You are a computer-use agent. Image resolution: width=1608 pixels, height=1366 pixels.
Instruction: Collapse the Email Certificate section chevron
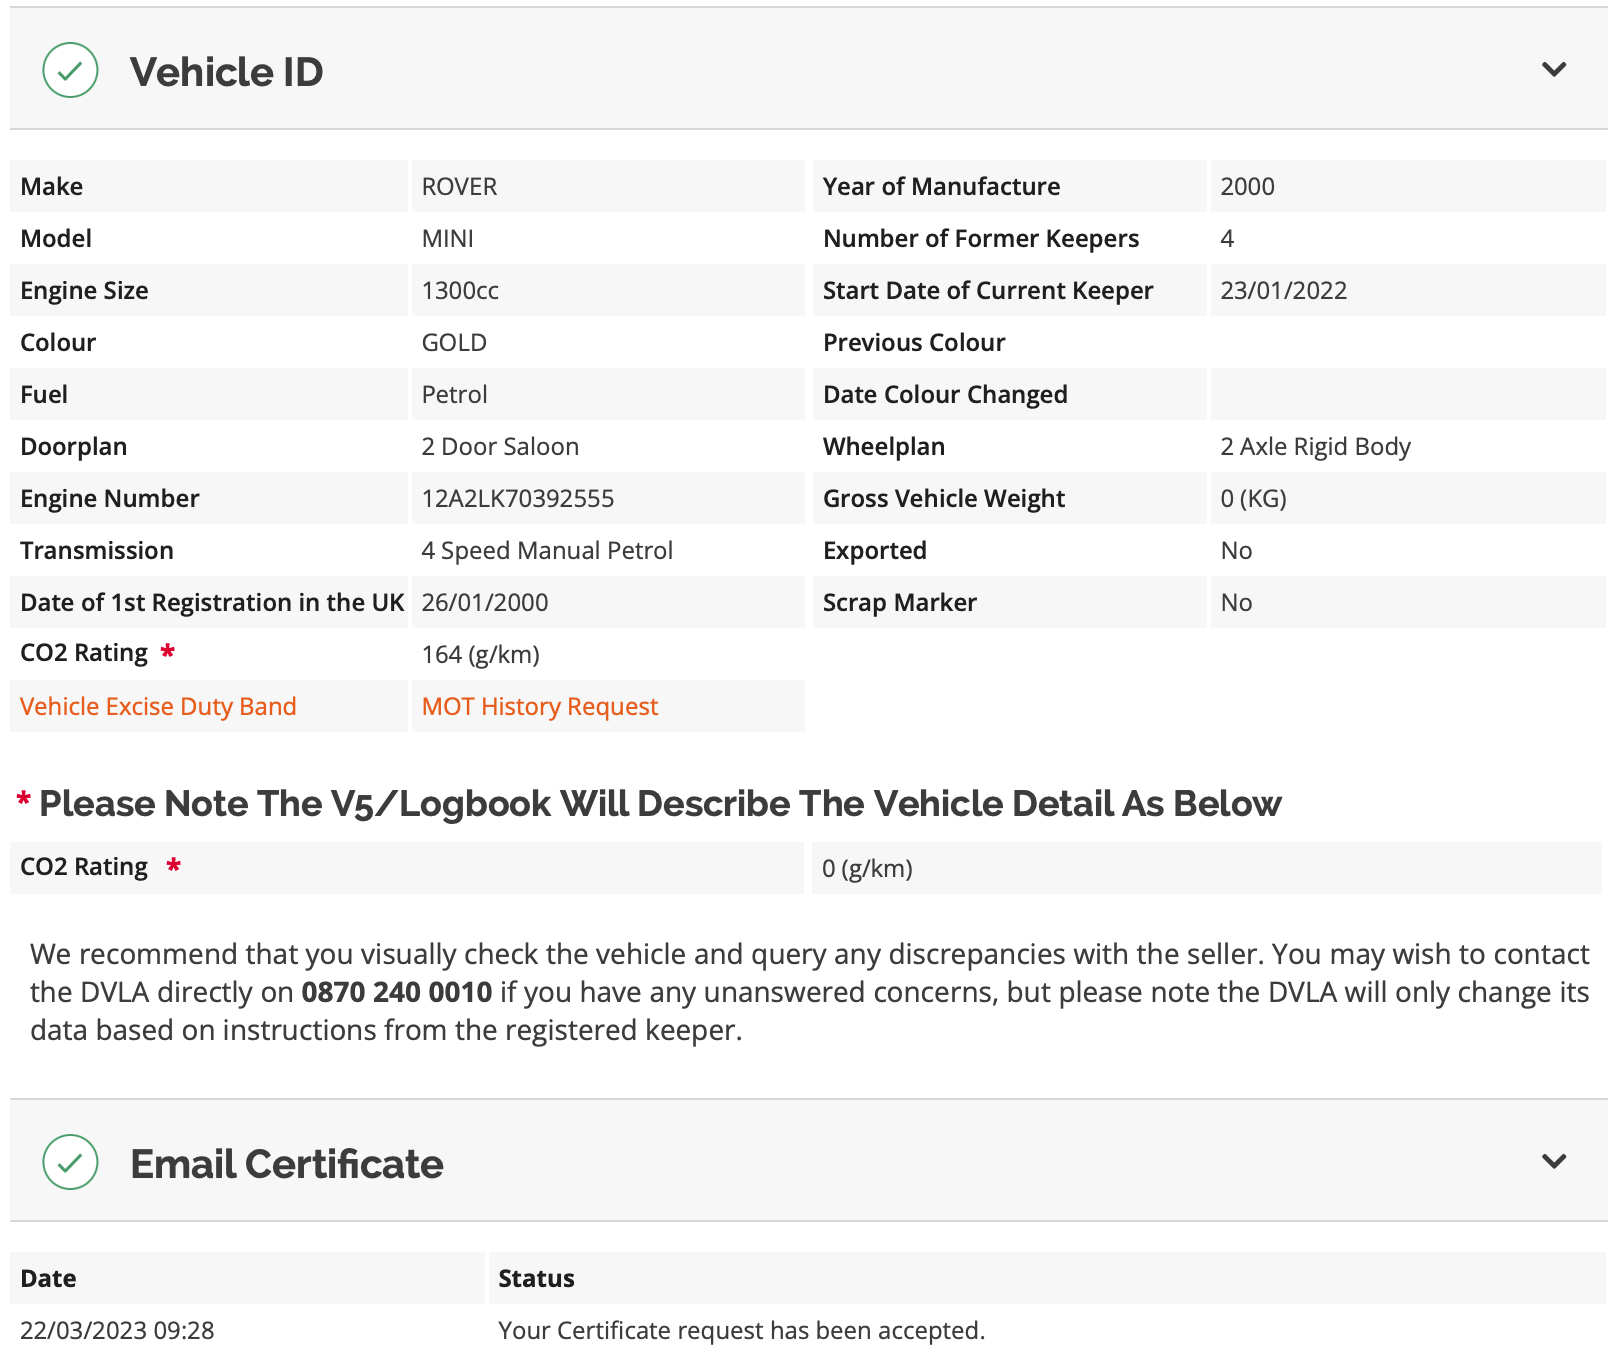pos(1553,1161)
